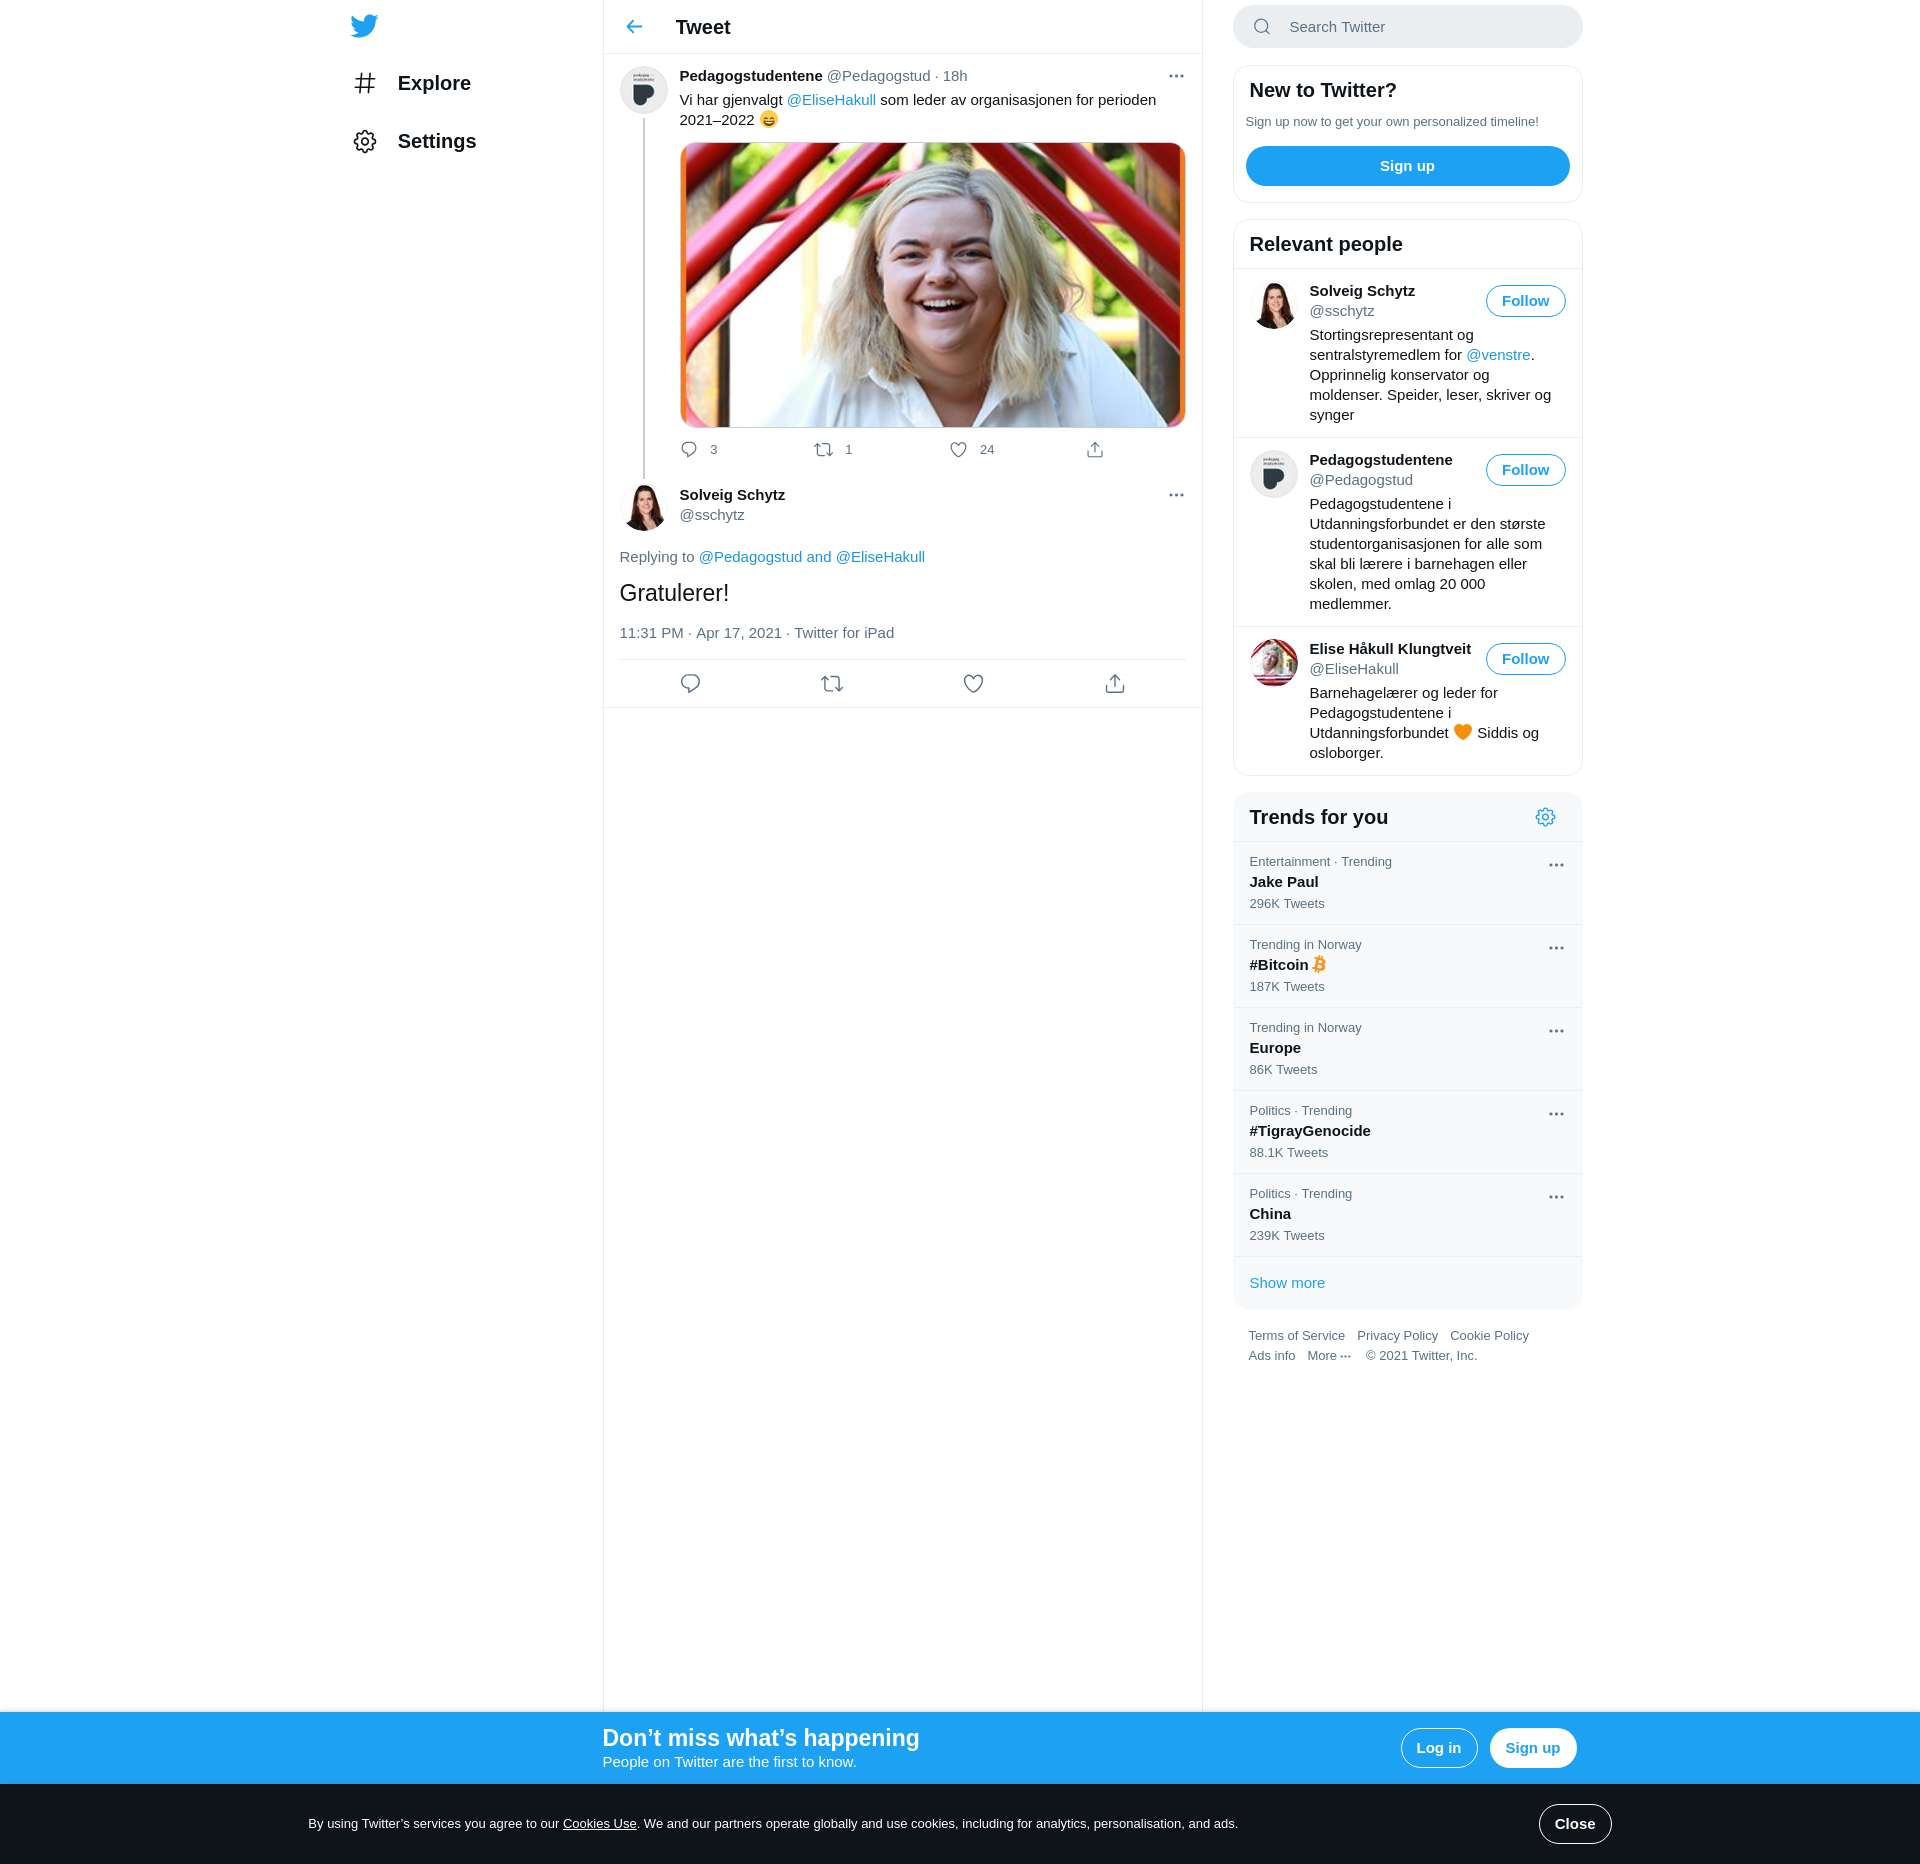Open more options for #TigrayGenocide trend
This screenshot has width=1920, height=1864.
coord(1556,1114)
